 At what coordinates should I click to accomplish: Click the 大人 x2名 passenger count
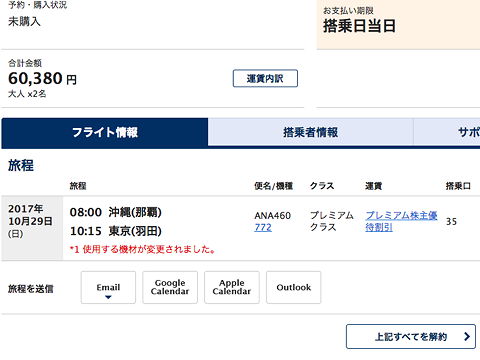[x=27, y=94]
